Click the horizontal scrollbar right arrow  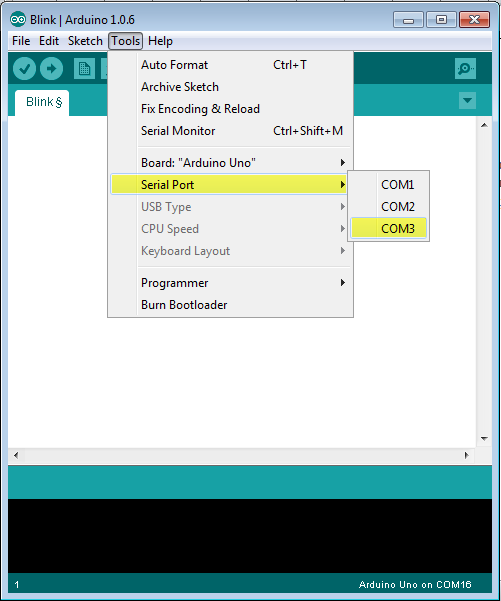coord(467,455)
